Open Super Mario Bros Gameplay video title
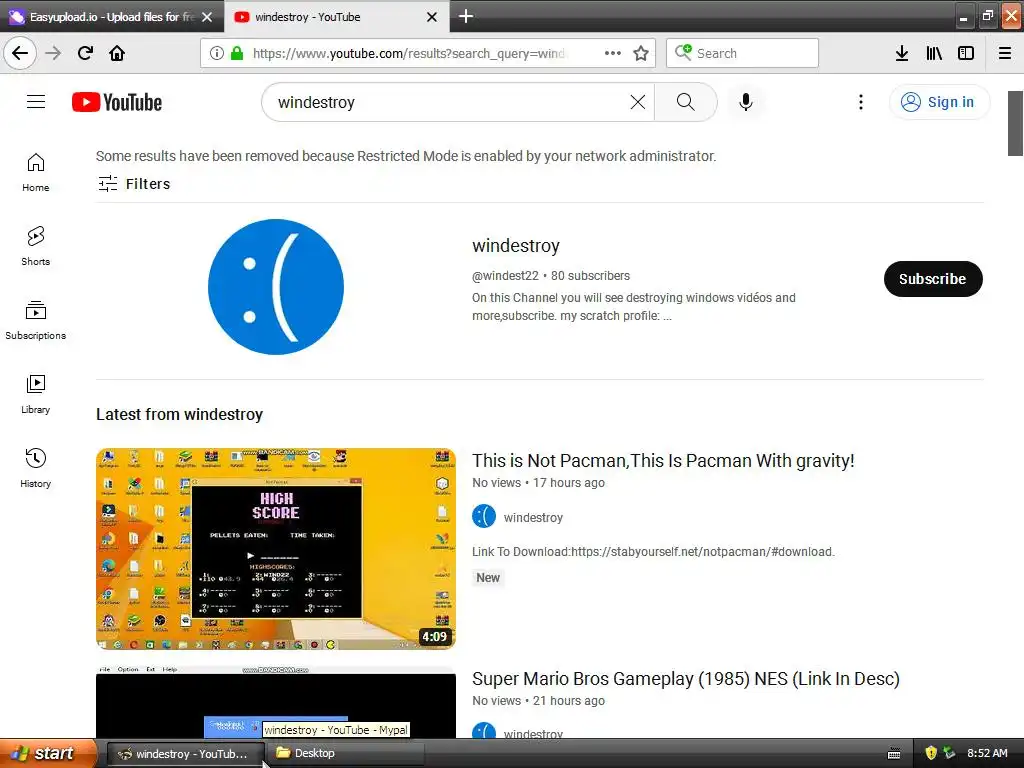Screen dimensions: 1024x768 pos(686,679)
